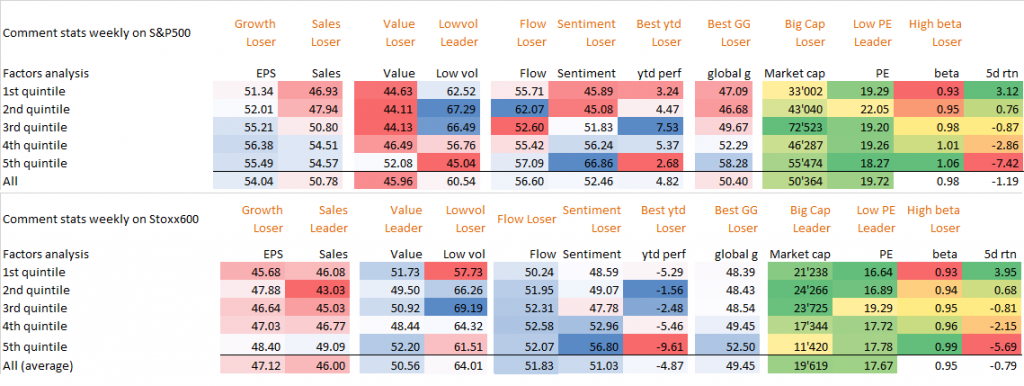Click the 'Comment stats weekly on S&P500' title

point(74,33)
